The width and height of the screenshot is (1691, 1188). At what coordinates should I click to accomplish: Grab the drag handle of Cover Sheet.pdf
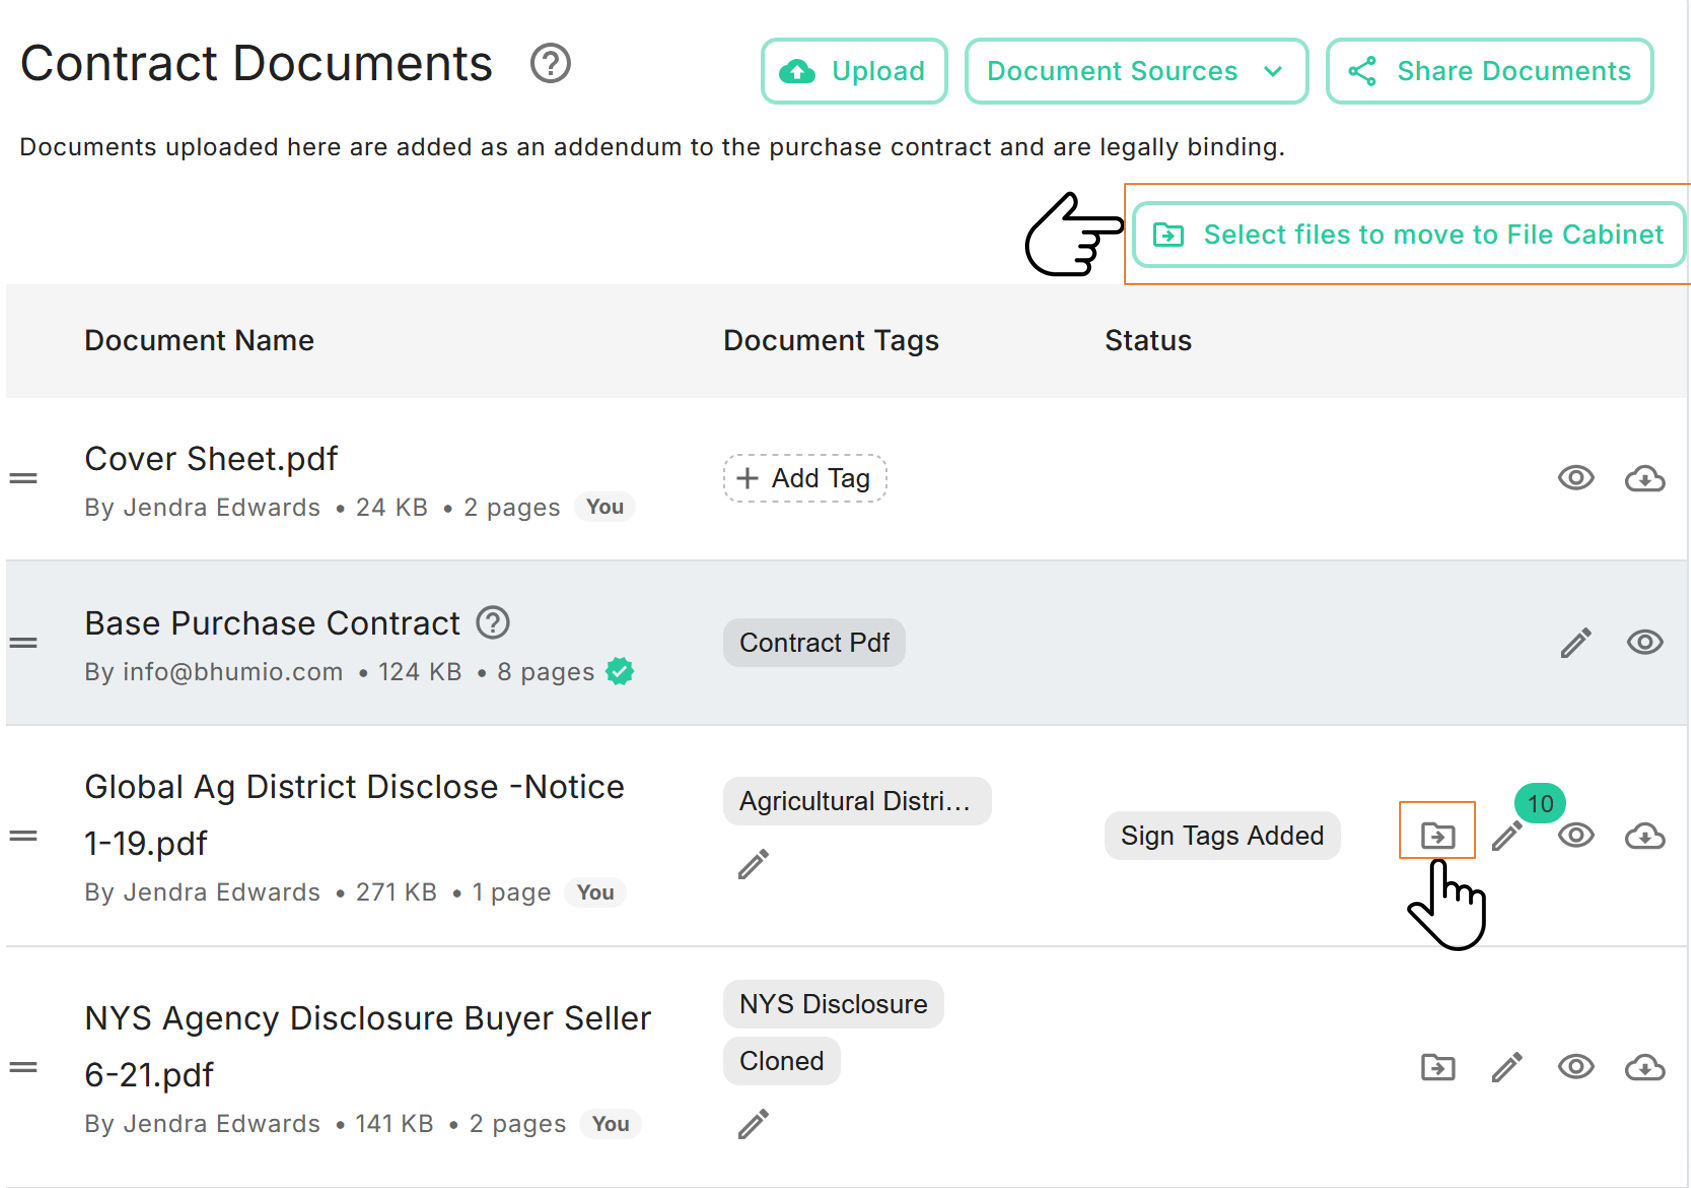24,478
